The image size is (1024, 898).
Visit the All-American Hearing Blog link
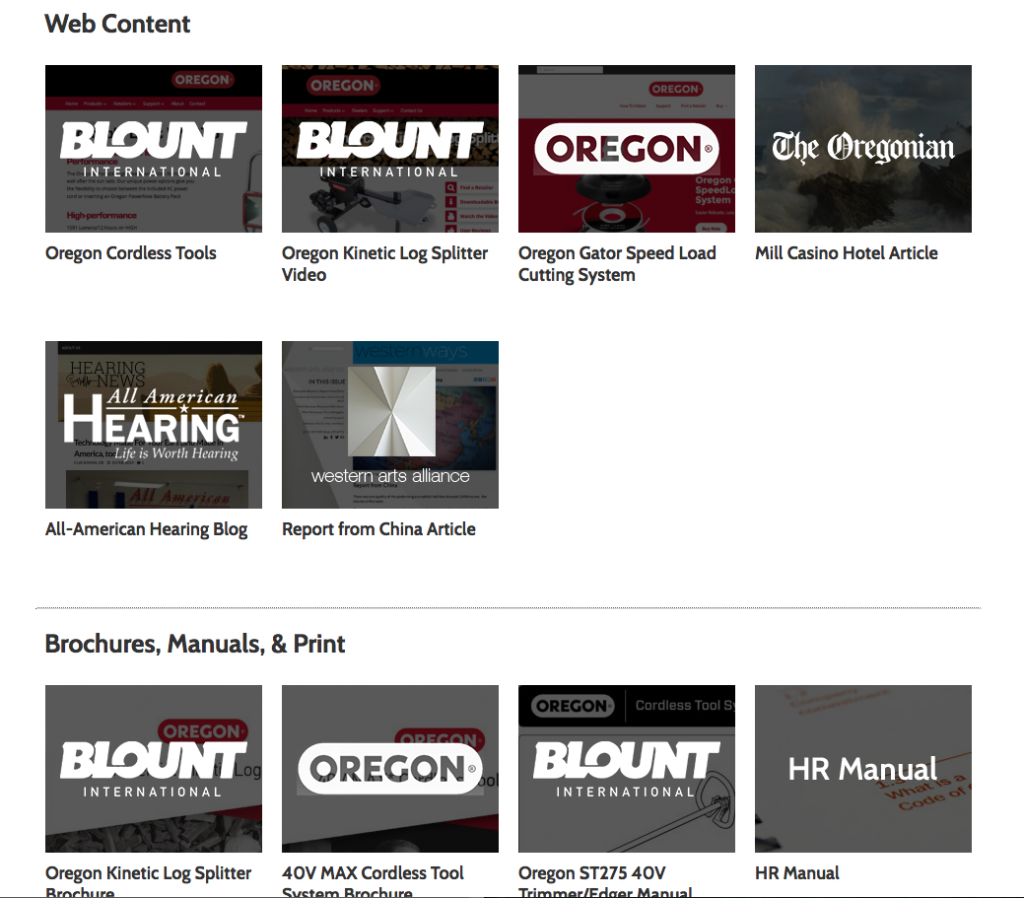click(x=146, y=529)
